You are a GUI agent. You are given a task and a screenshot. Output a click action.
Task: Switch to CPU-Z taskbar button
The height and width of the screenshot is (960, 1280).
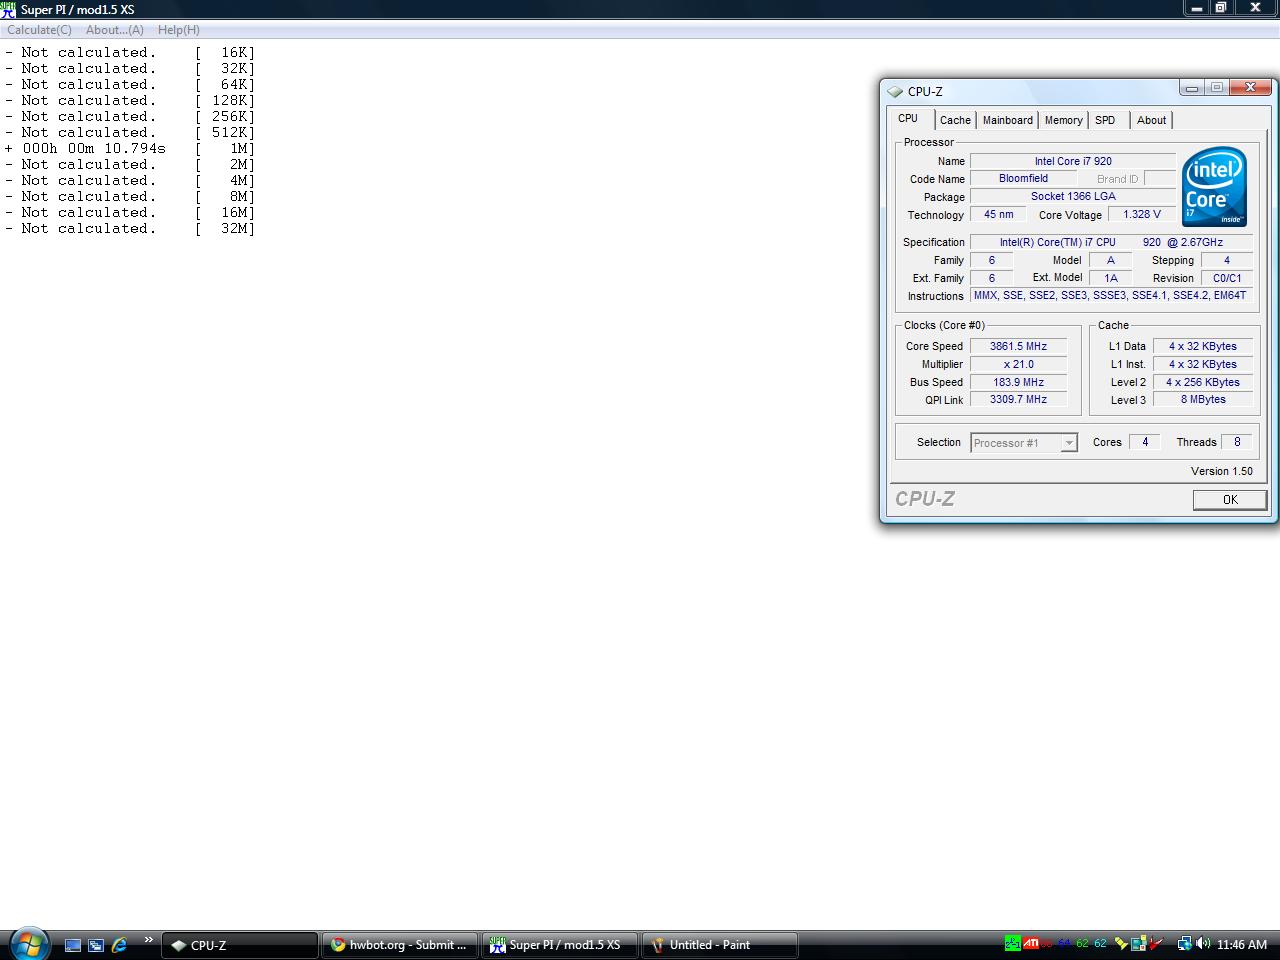[240, 945]
